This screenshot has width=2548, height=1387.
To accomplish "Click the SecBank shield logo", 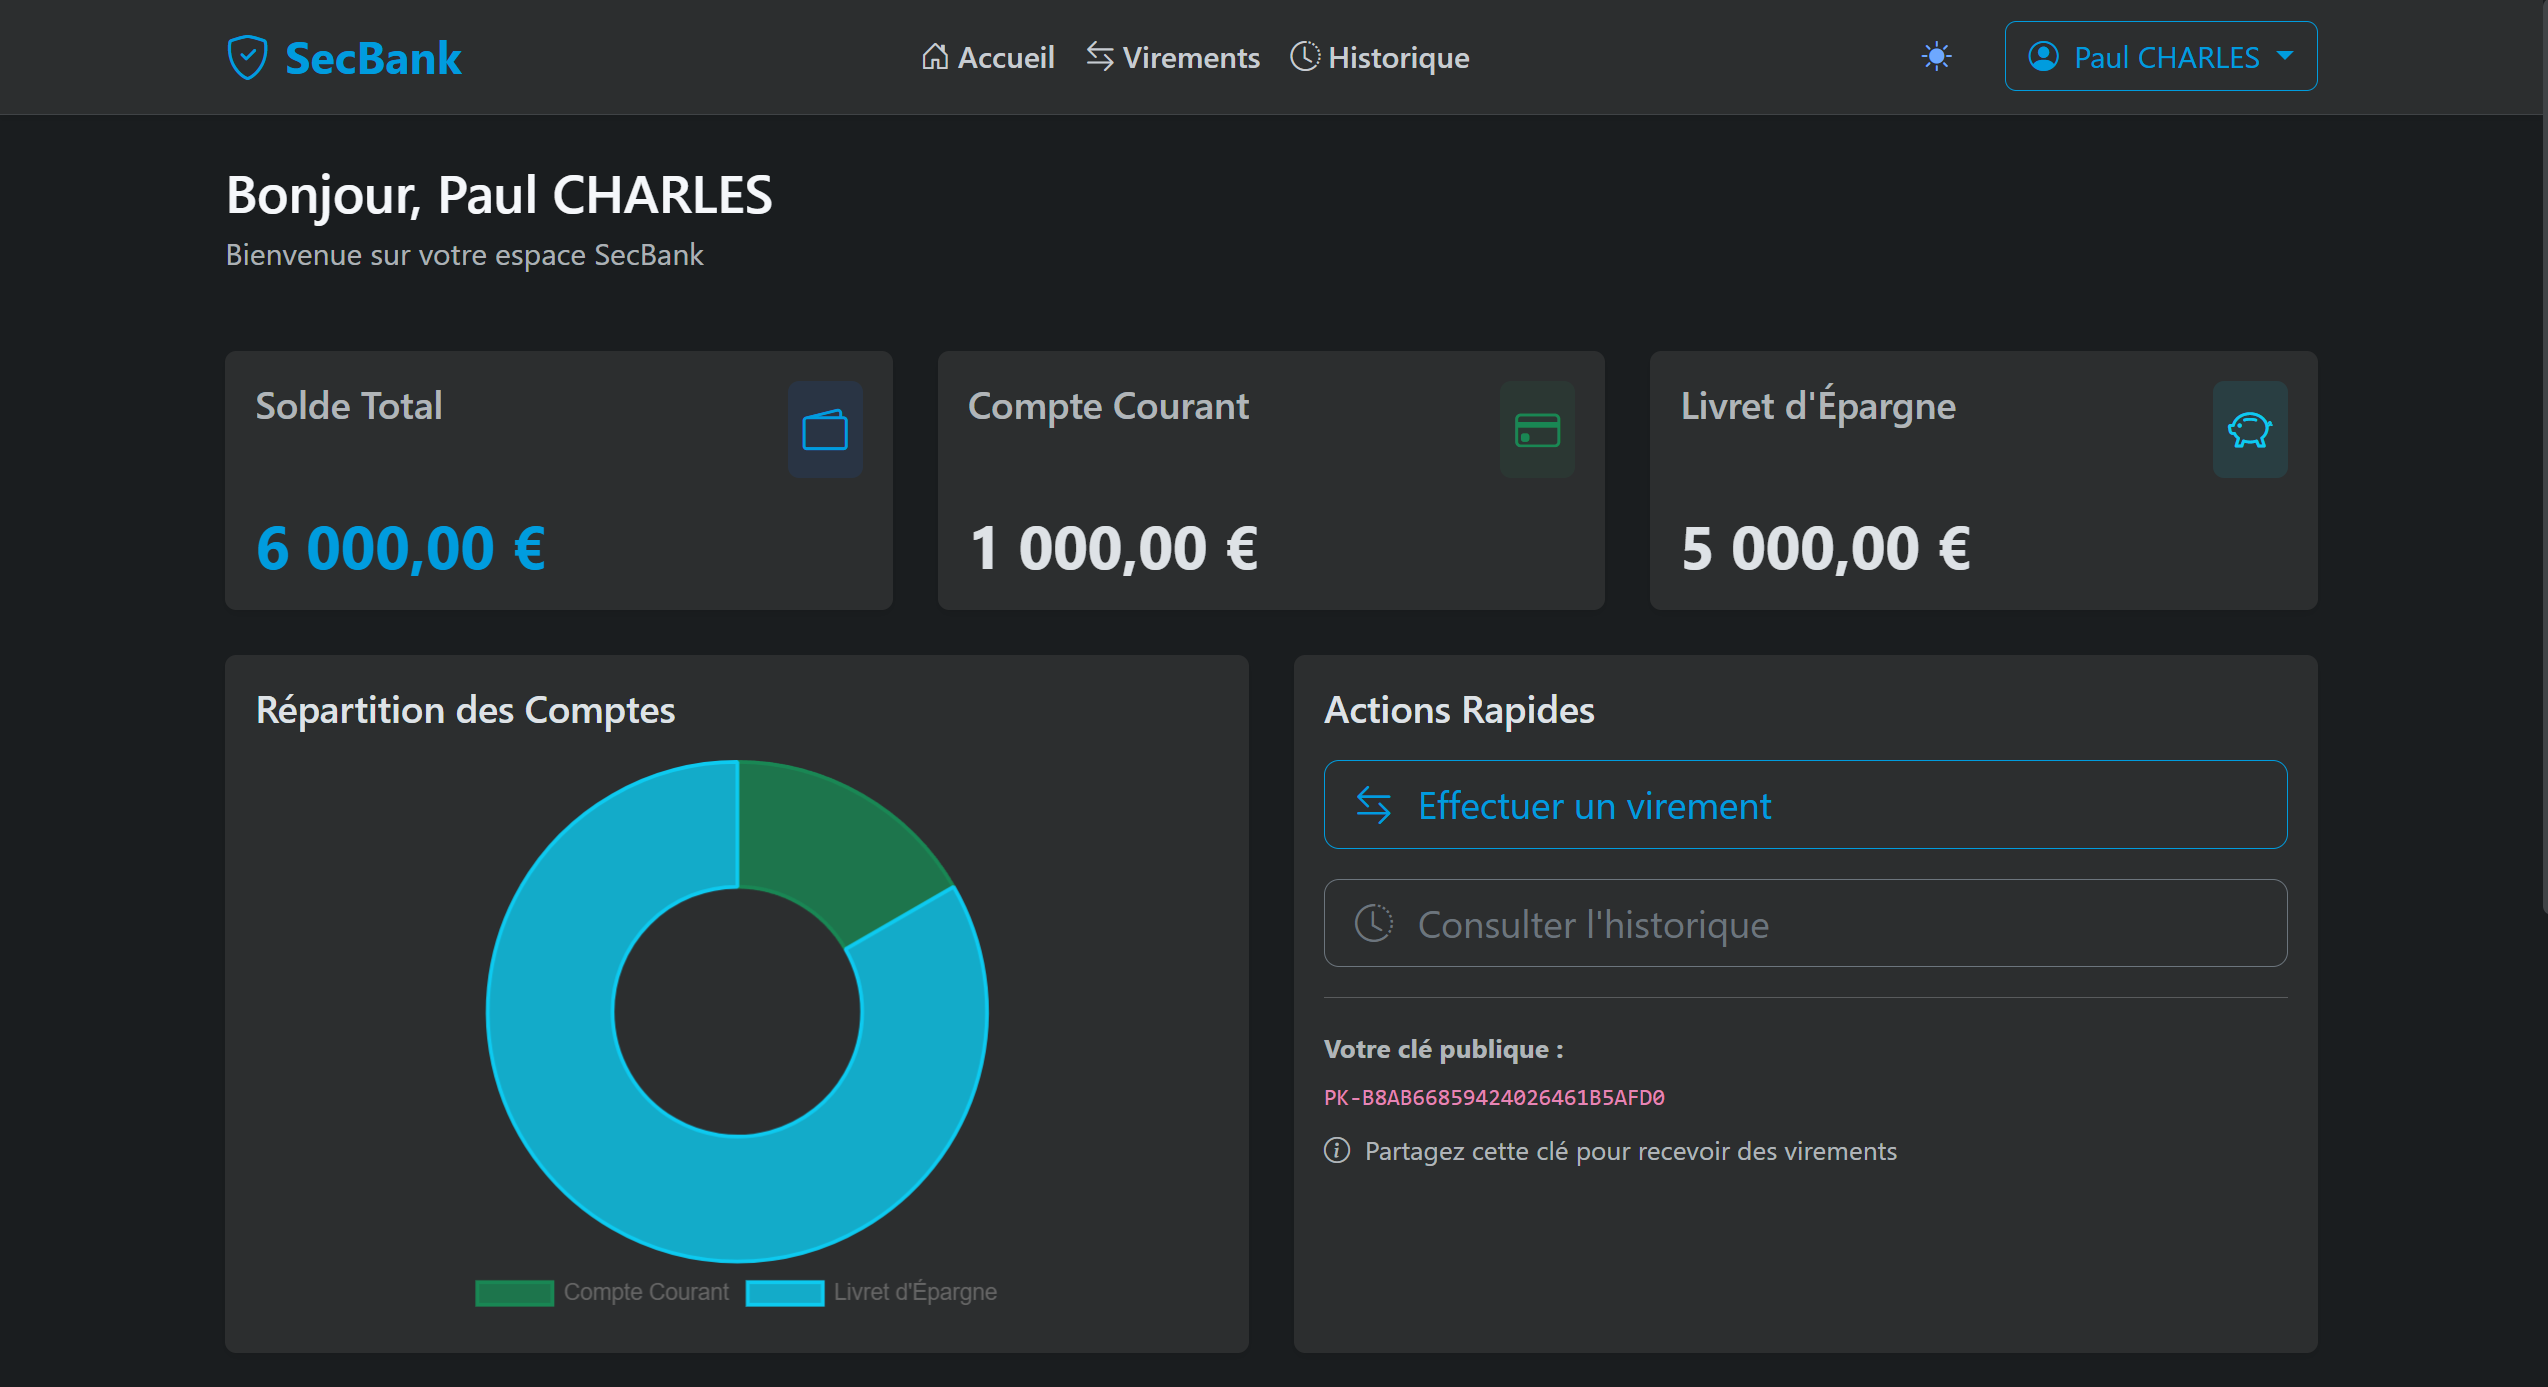I will [246, 56].
